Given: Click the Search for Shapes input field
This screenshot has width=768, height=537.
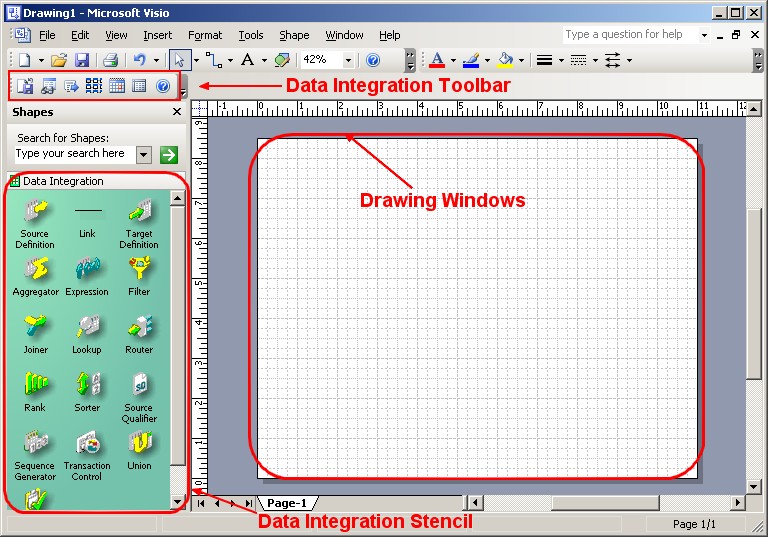Looking at the screenshot, I should point(73,154).
